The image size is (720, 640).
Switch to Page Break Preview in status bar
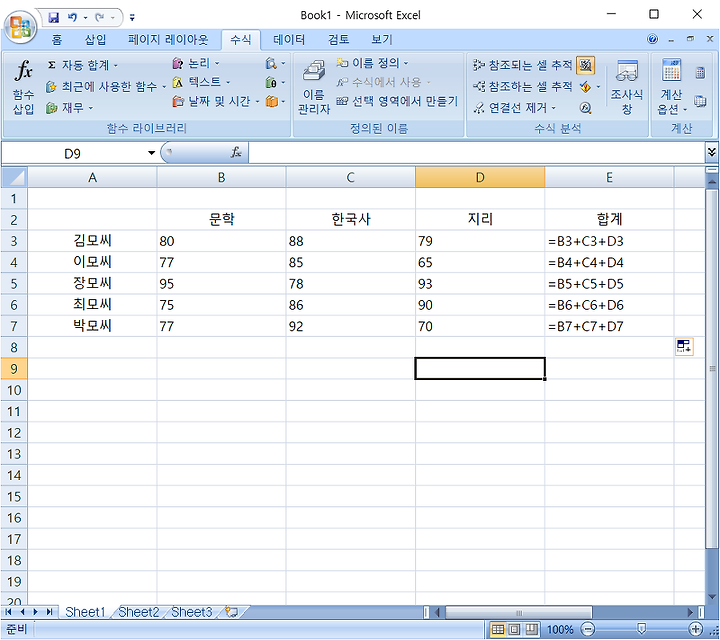pyautogui.click(x=531, y=629)
